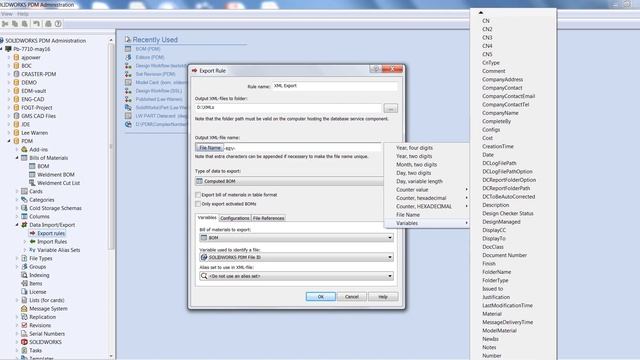This screenshot has height=360, width=640.
Task: Click the Help question mark toolbar icon
Action: pos(58,24)
